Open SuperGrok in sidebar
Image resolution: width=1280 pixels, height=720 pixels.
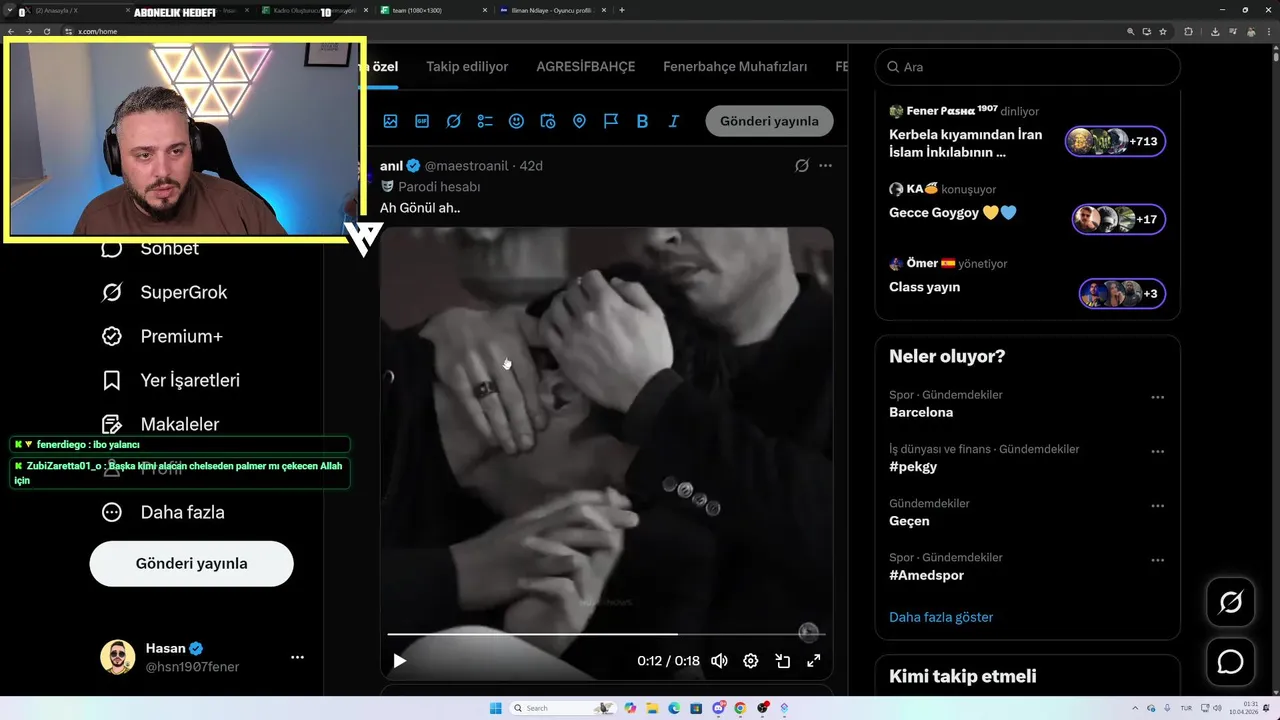pos(165,292)
